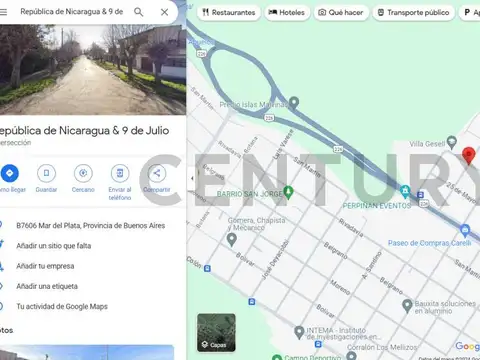This screenshot has height=360, width=480.
Task: Click the Villa Gesell map marker
Action: pos(451,142)
